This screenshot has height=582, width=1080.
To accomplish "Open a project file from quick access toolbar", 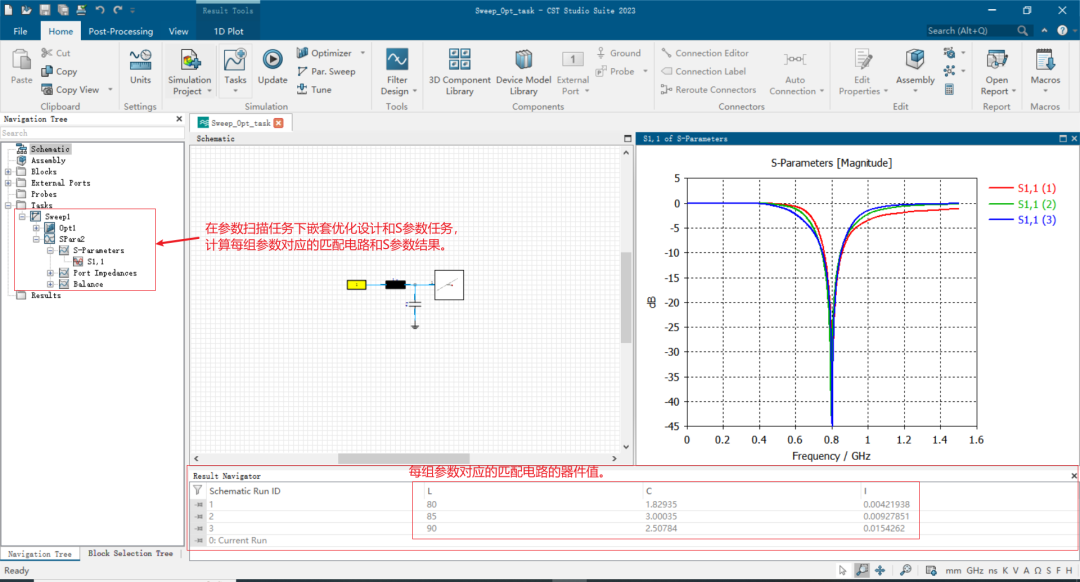I will point(27,10).
